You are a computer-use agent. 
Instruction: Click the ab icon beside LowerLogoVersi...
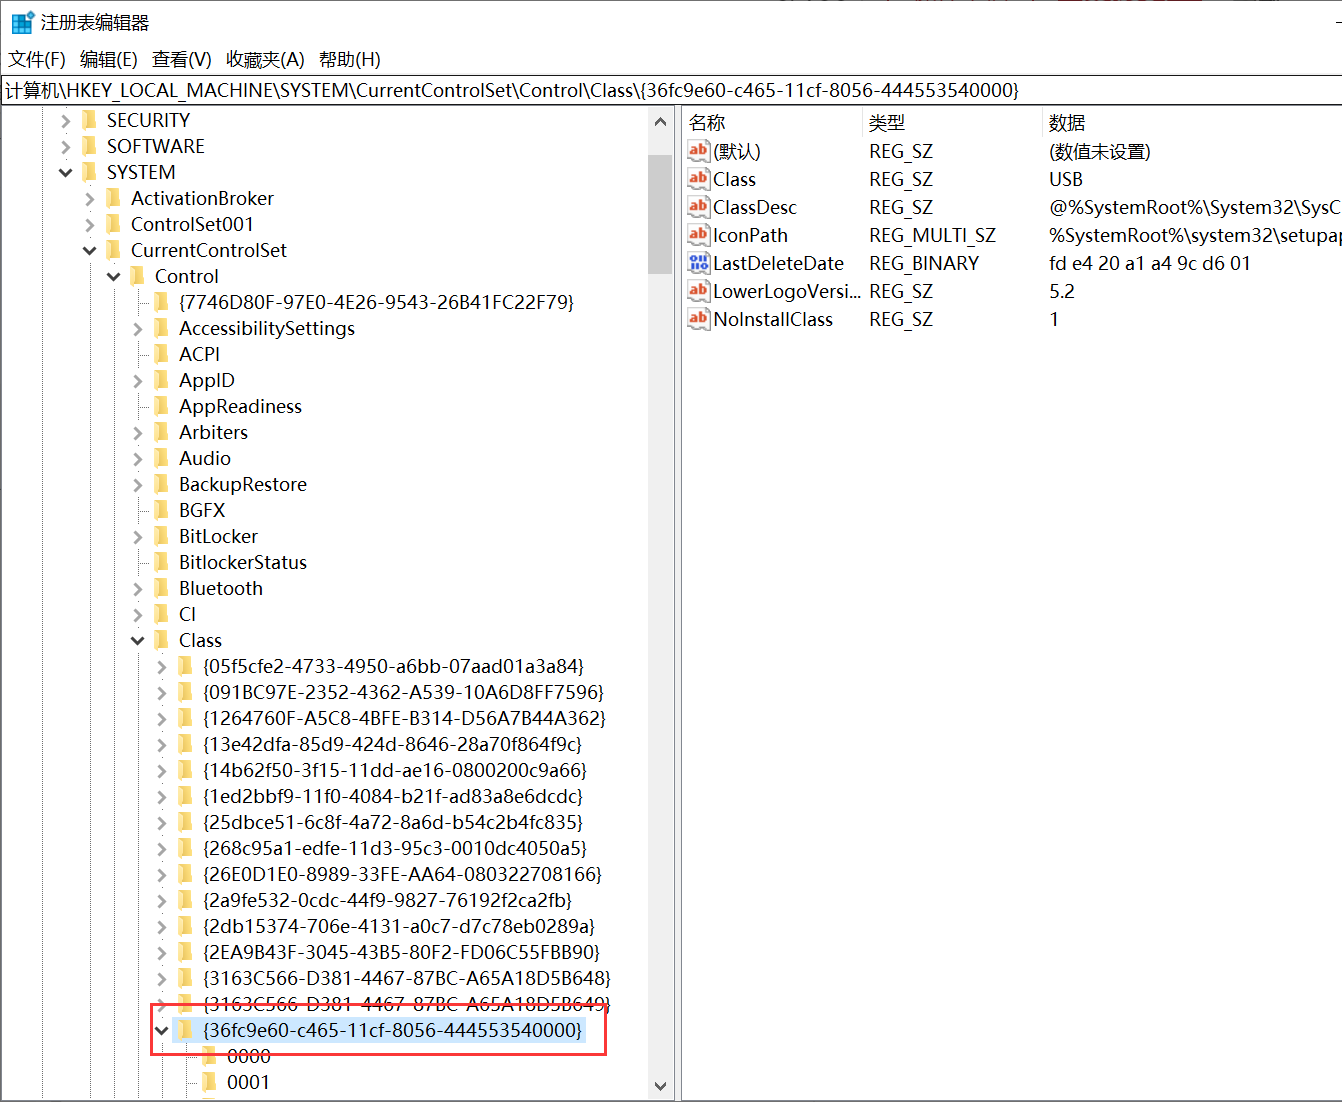pyautogui.click(x=698, y=291)
